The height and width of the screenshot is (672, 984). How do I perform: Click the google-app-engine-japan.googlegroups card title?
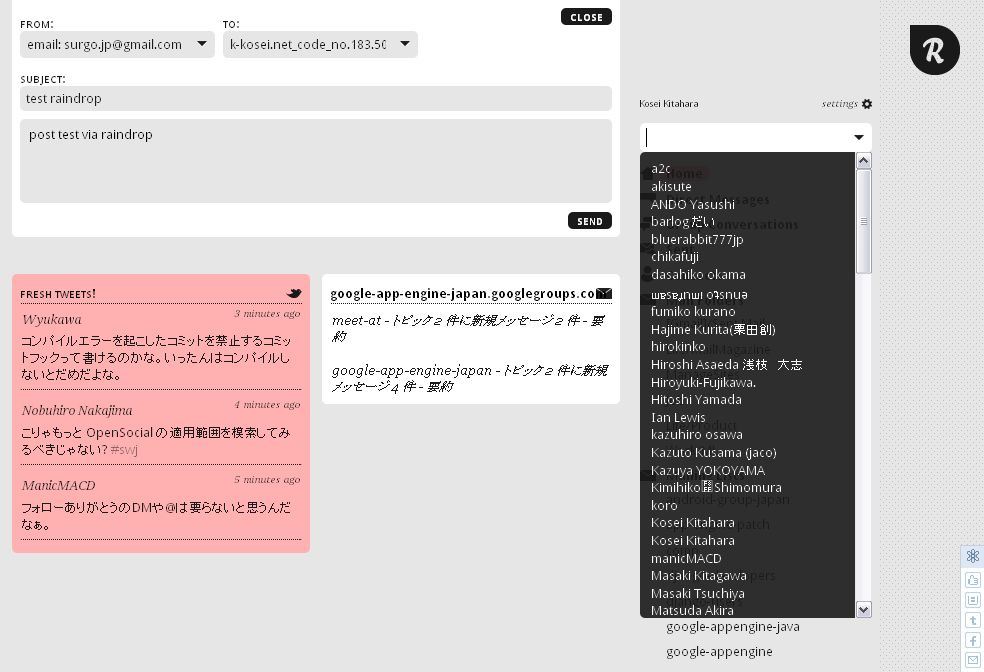pyautogui.click(x=463, y=294)
